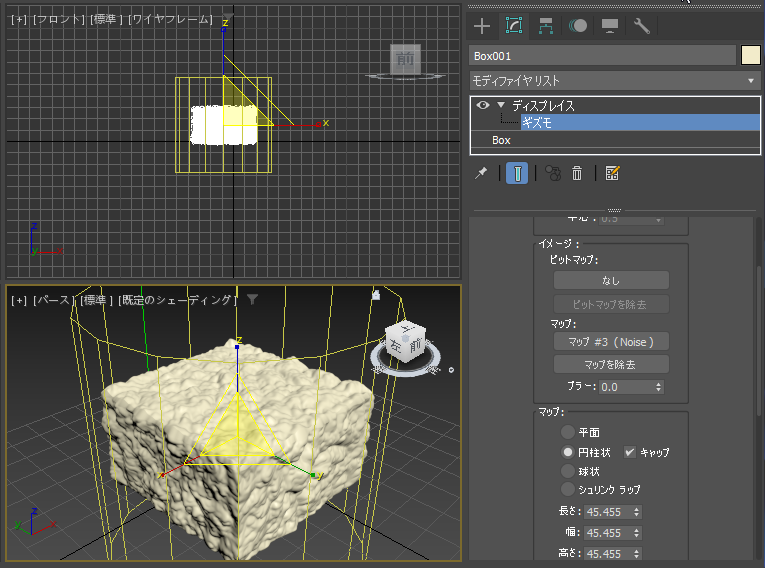Open the [既定のシェーディング] menu
Screen dimensions: 765x568
[x=177, y=300]
